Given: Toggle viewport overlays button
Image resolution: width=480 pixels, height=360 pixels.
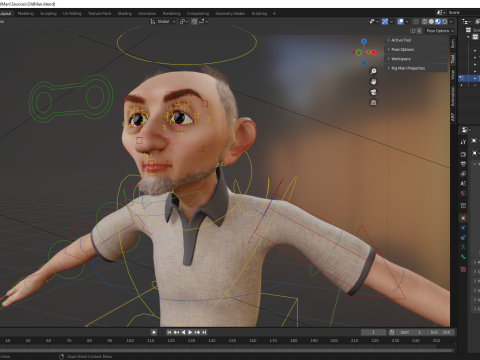Looking at the screenshot, I should (401, 22).
